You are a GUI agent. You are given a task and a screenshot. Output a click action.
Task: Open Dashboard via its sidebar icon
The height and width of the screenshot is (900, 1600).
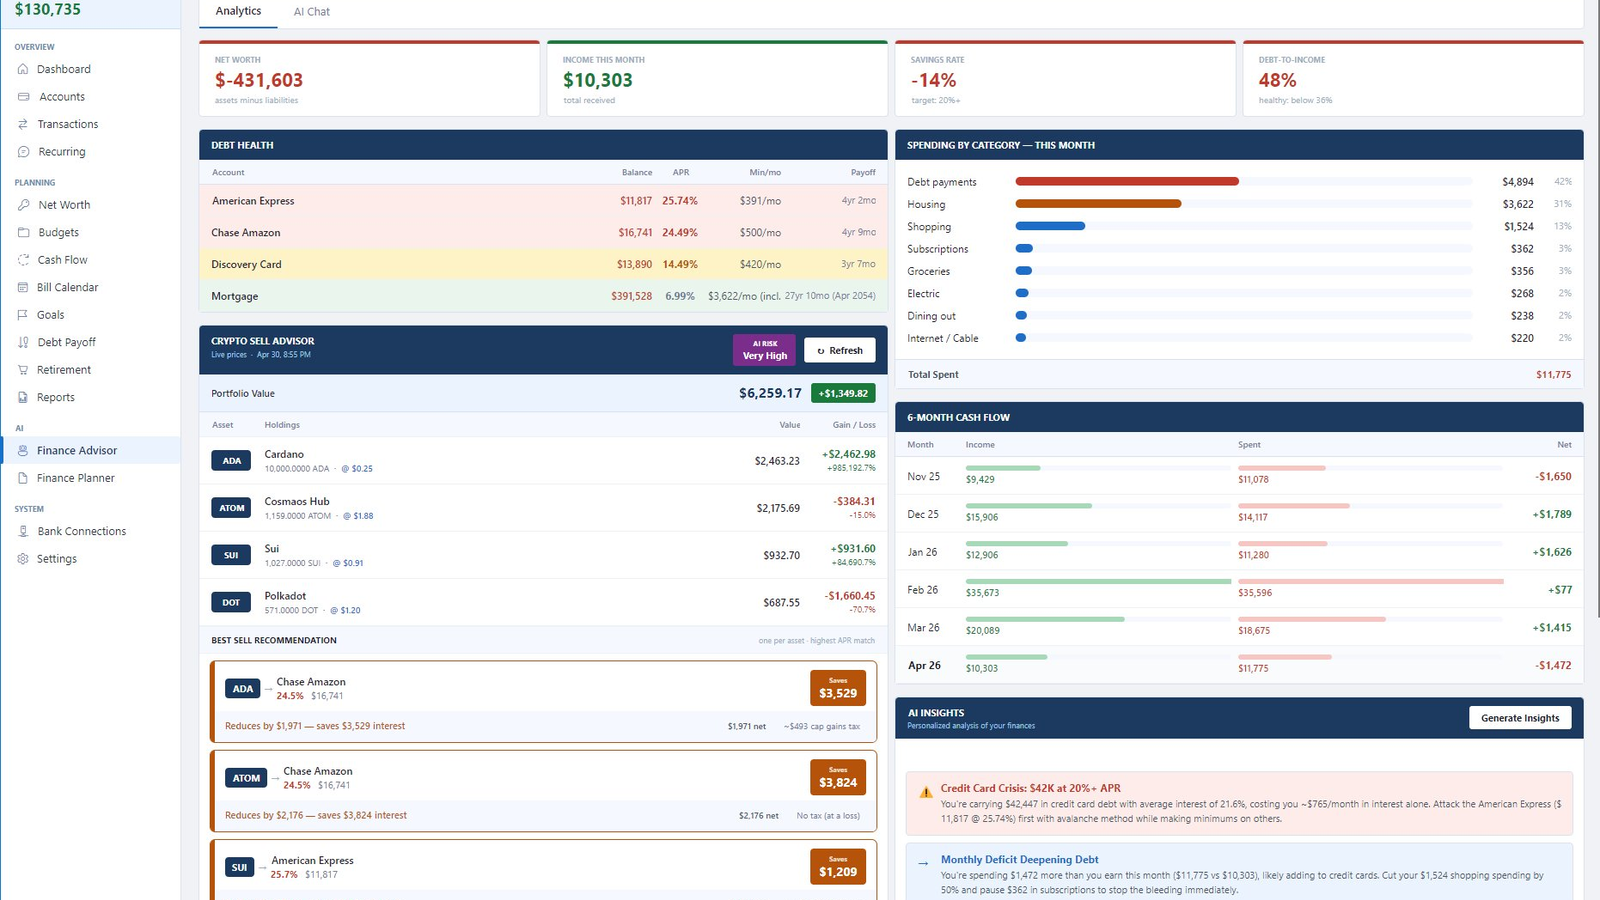[23, 69]
